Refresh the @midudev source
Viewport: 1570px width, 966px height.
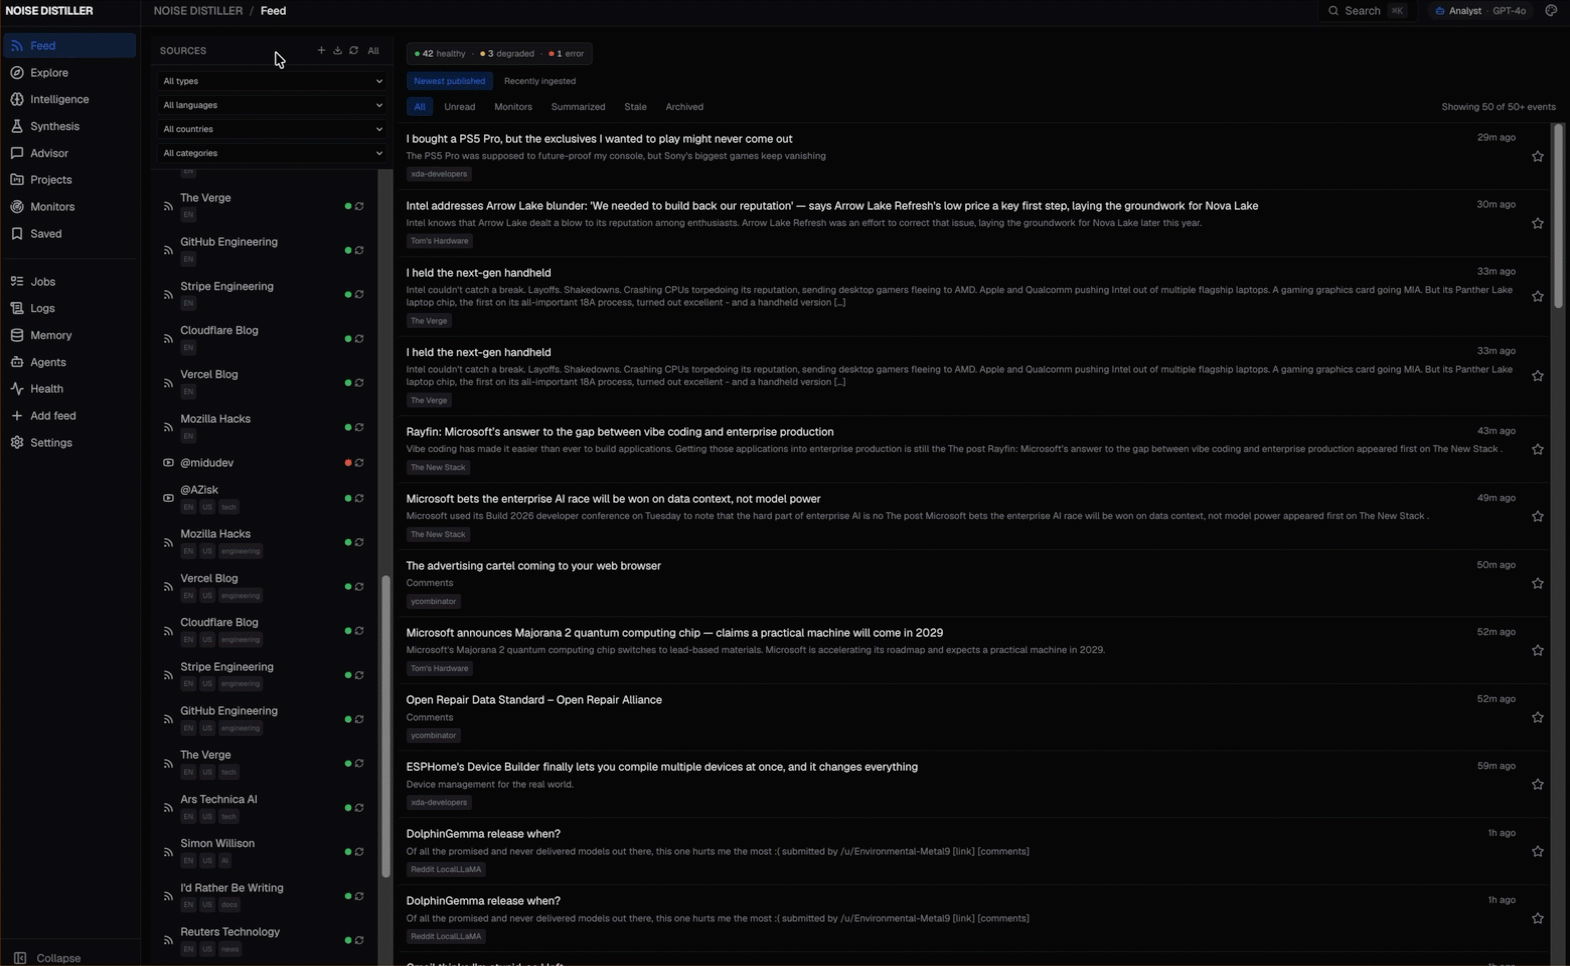click(x=359, y=463)
